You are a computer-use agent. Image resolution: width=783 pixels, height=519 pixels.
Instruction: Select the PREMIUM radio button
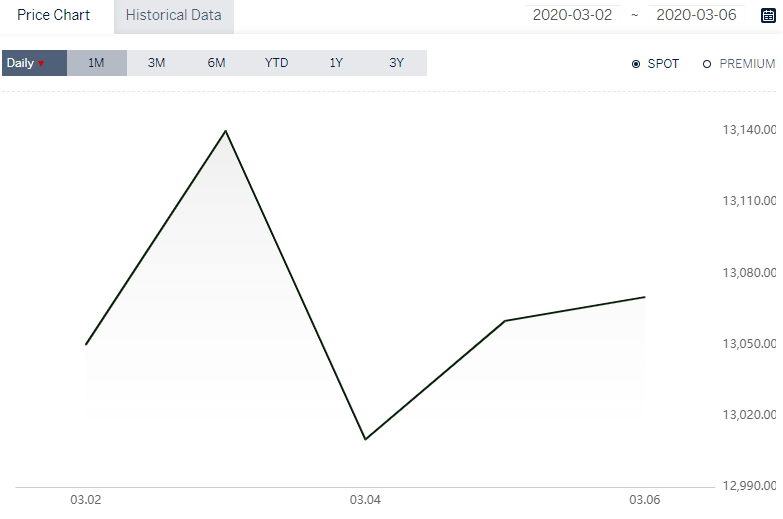(x=707, y=64)
